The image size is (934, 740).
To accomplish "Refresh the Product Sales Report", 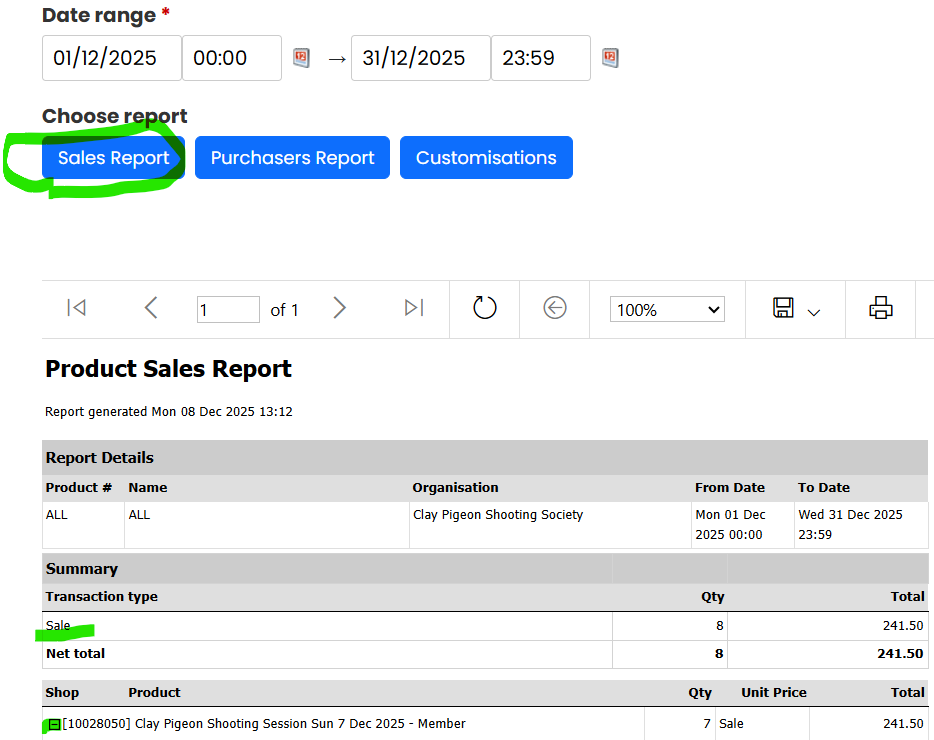I will [484, 309].
